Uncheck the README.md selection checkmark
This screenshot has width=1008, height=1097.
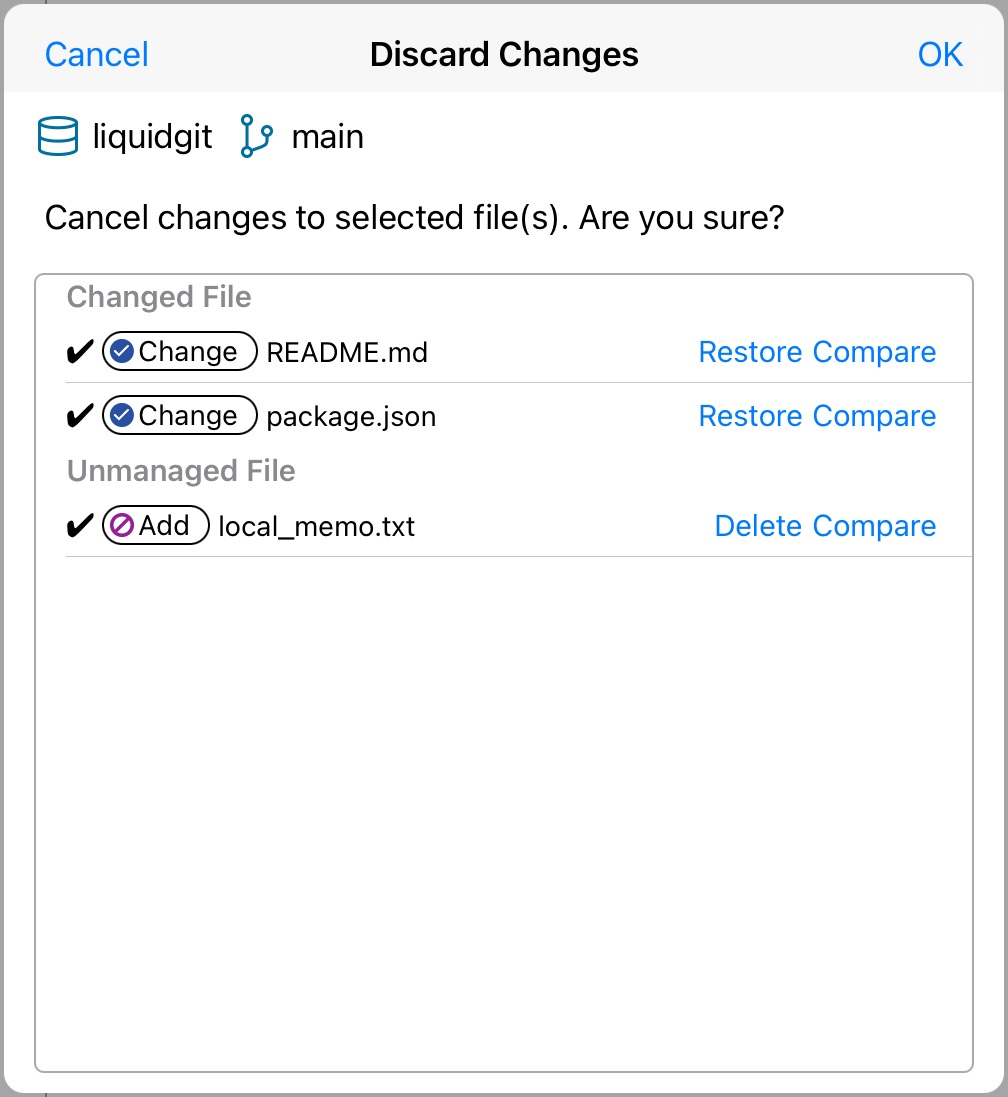[79, 352]
